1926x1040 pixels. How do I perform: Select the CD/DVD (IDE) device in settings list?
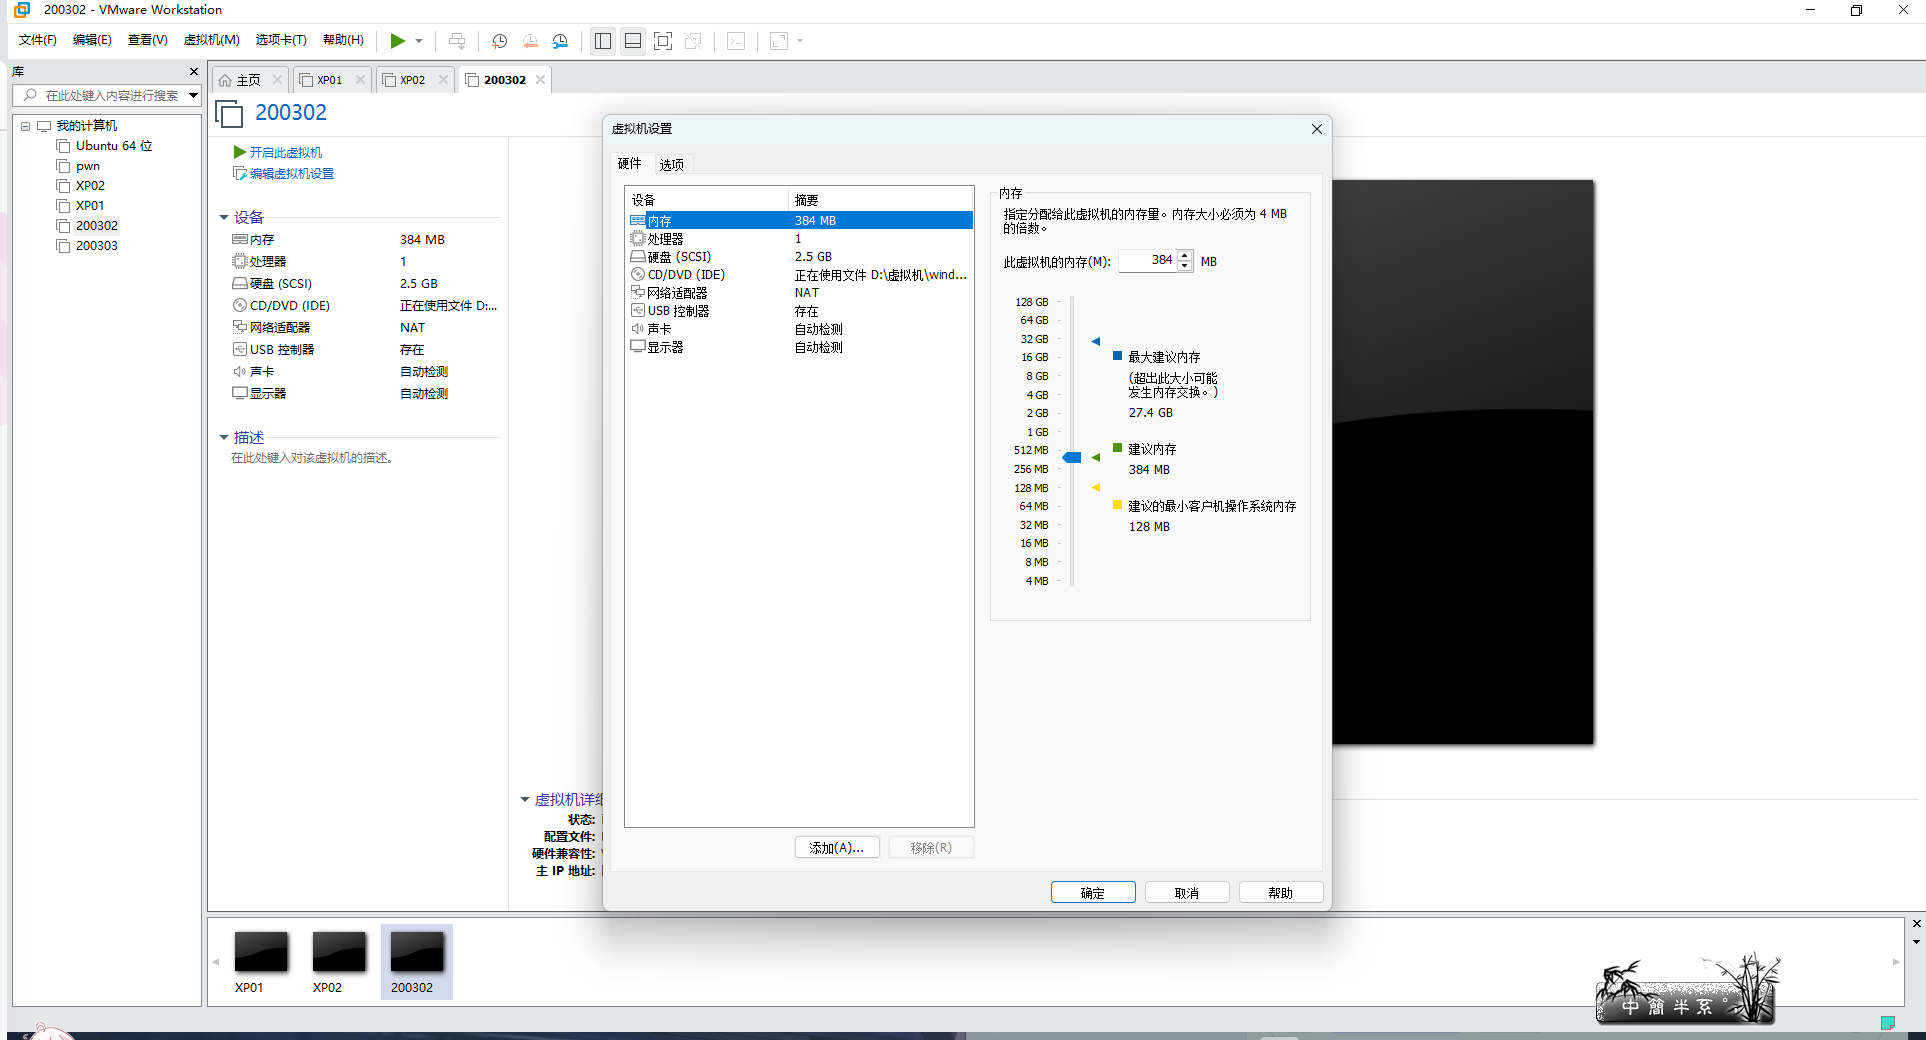point(685,275)
